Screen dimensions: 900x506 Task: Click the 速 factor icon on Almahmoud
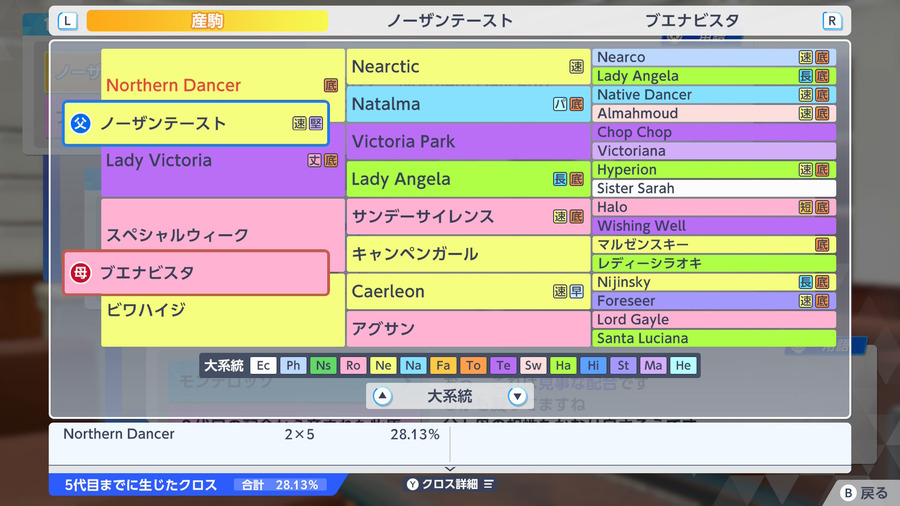[x=805, y=114]
